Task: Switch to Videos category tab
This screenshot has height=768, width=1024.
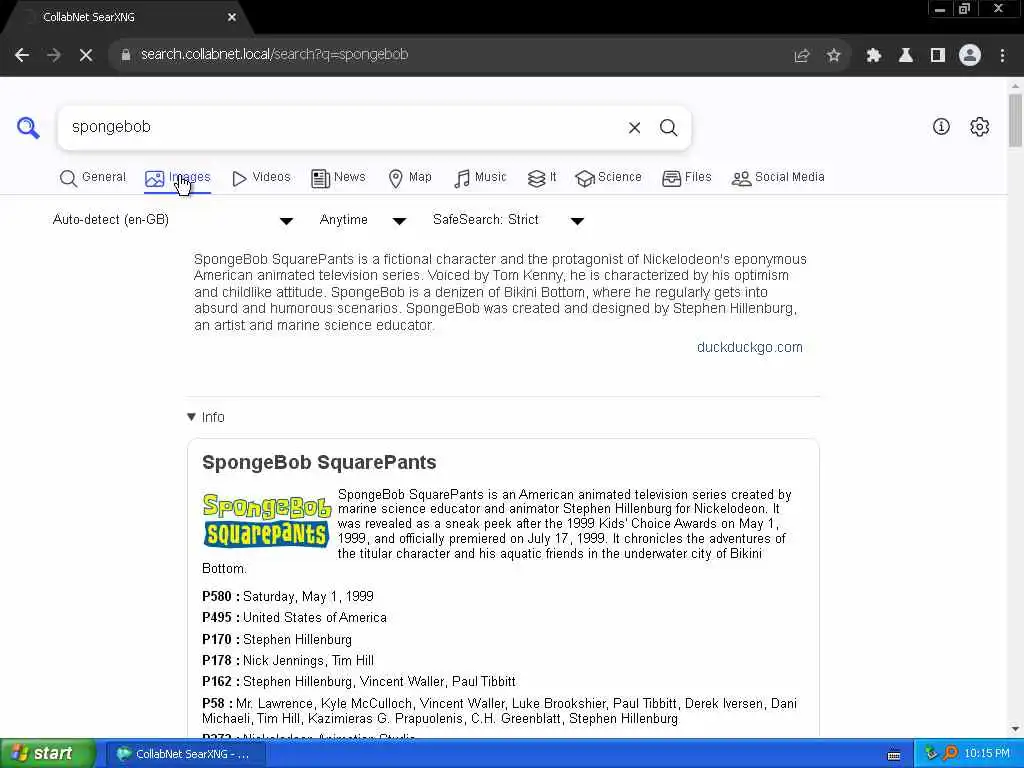Action: point(261,178)
